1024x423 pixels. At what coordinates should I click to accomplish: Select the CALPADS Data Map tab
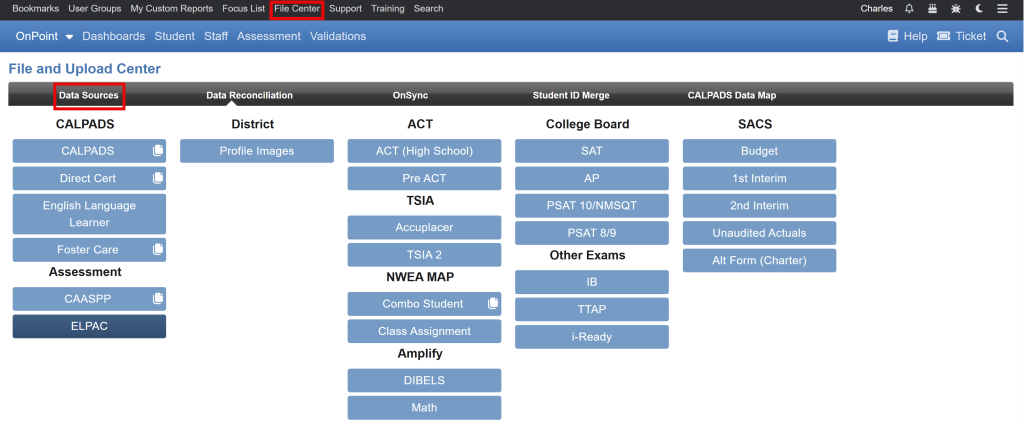point(732,95)
